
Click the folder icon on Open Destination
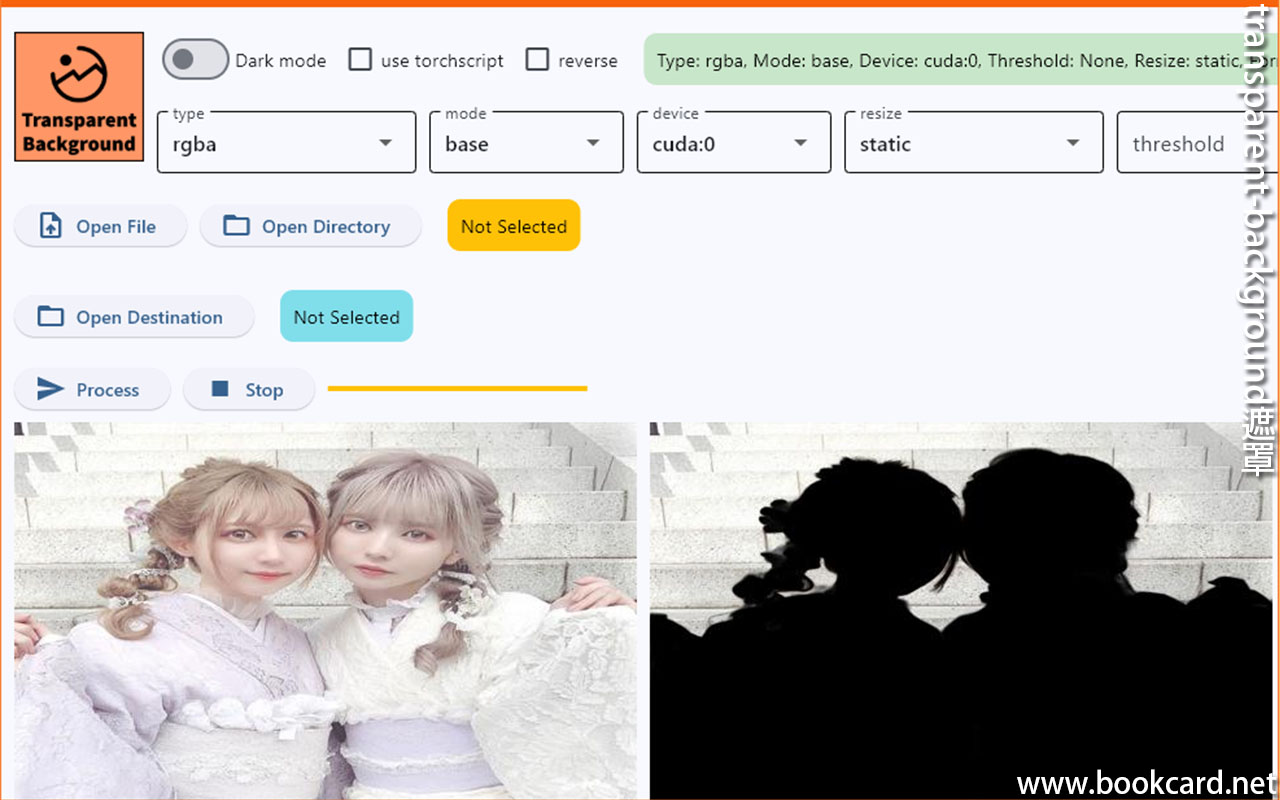(50, 317)
